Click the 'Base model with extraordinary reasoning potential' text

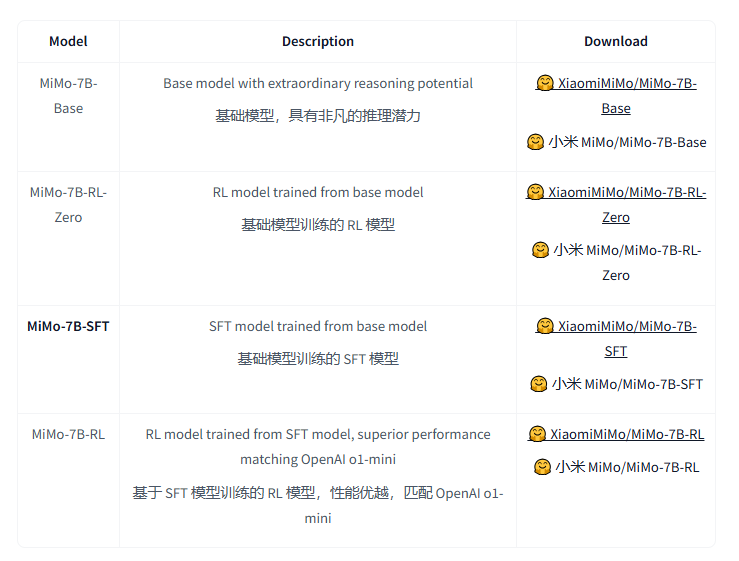point(318,83)
